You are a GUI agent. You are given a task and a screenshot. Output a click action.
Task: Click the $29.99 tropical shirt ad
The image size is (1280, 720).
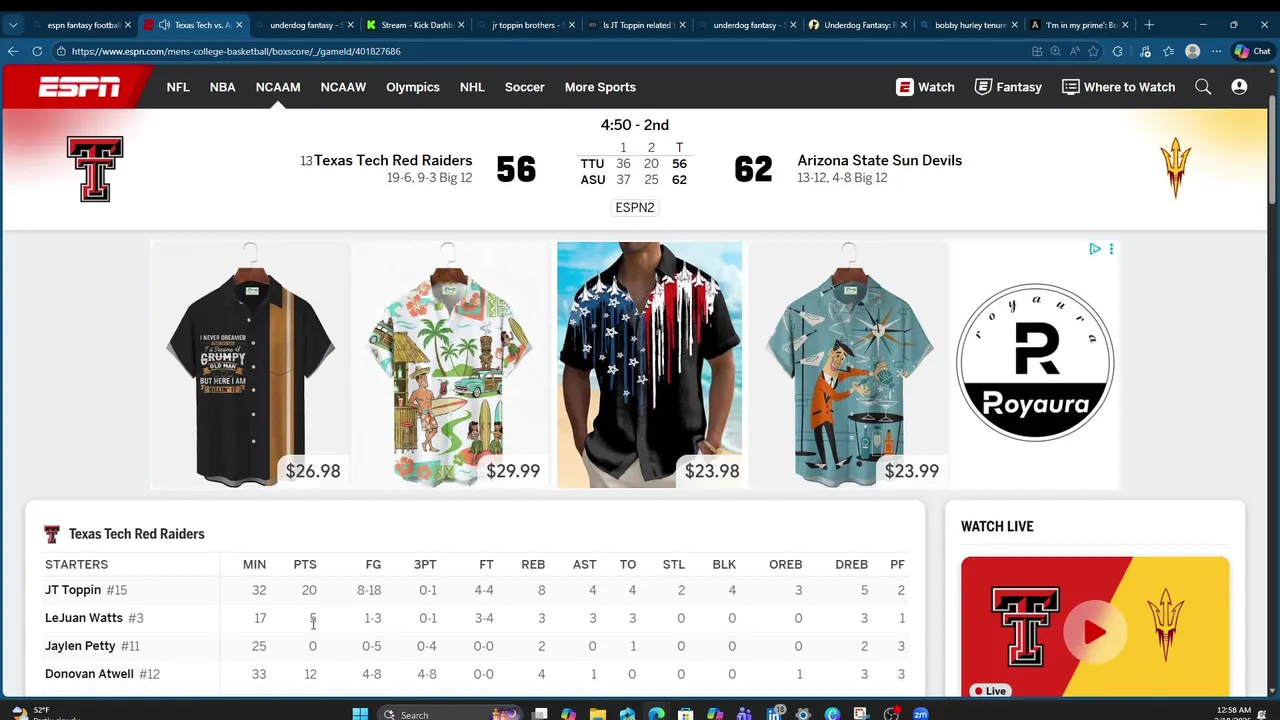tap(451, 365)
